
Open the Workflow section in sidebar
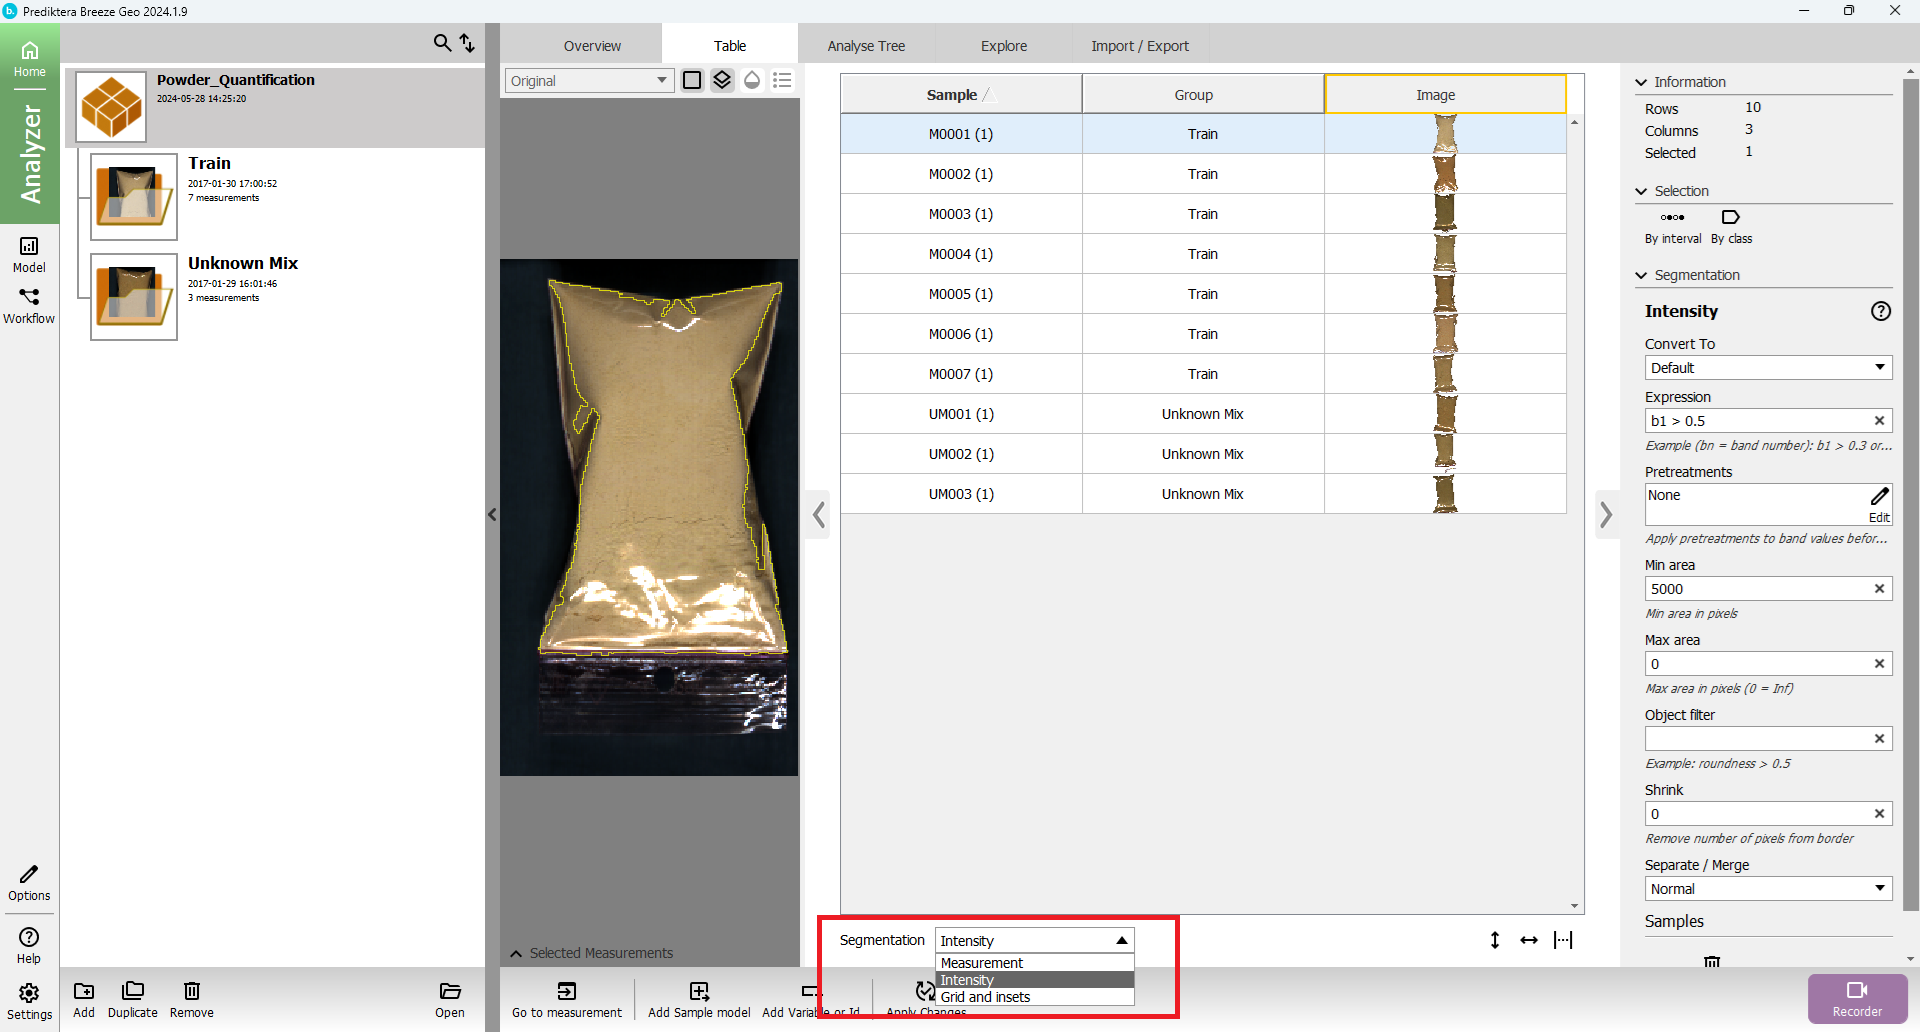[x=29, y=305]
